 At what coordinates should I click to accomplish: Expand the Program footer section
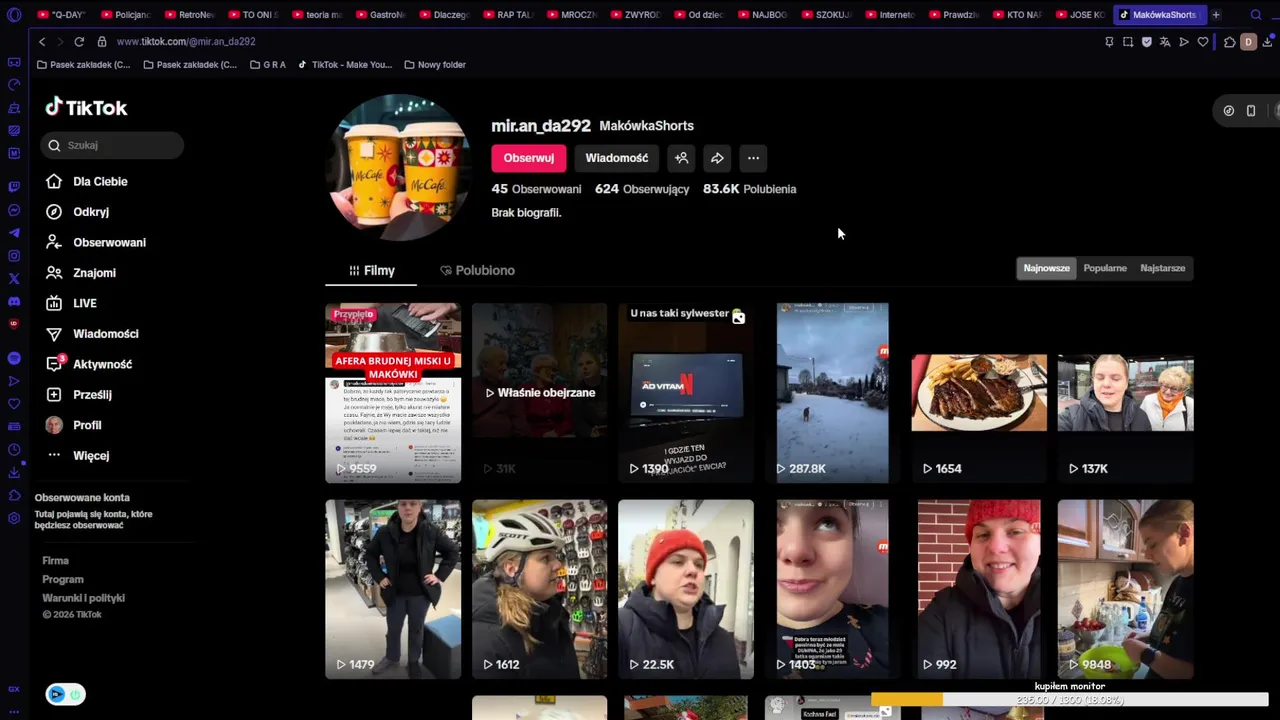click(63, 579)
